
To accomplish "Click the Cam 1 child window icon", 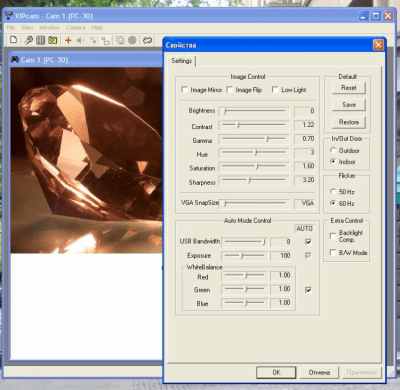I will click(15, 60).
